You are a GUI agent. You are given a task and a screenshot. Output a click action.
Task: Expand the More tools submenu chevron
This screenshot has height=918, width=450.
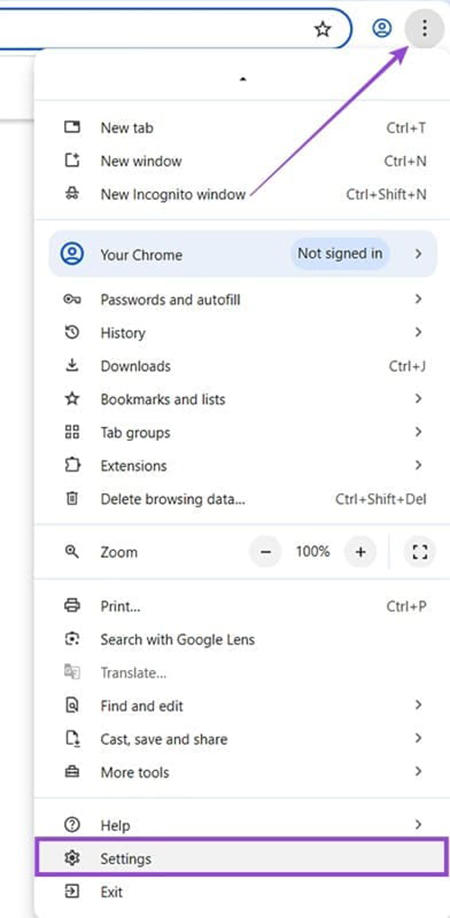coord(418,772)
